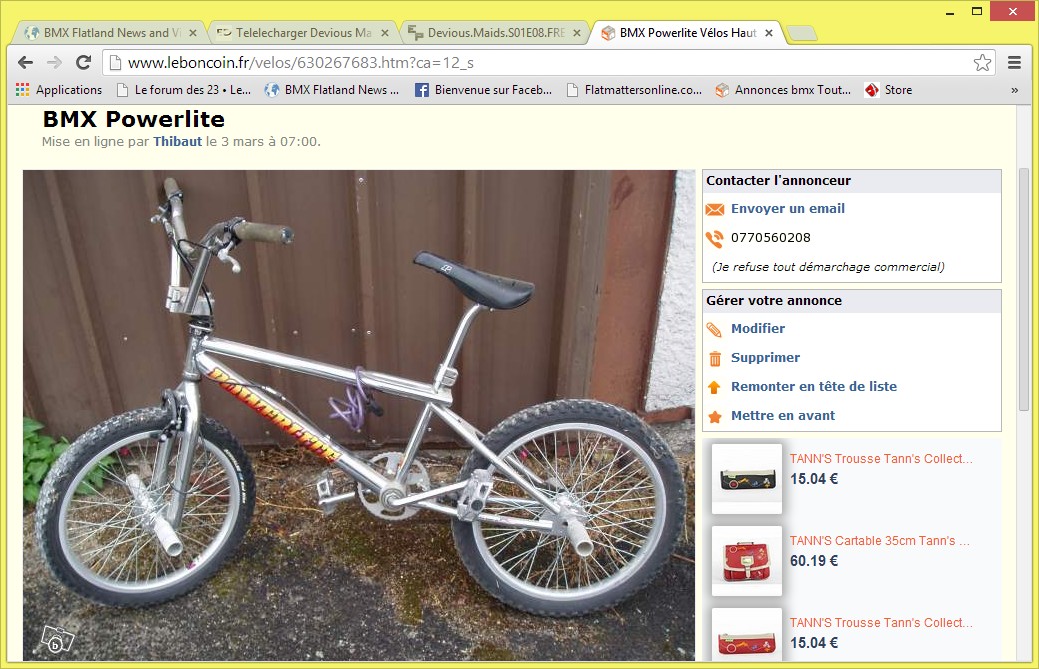1039x669 pixels.
Task: Close the Devious.Maids.S01E08 tab
Action: [576, 32]
